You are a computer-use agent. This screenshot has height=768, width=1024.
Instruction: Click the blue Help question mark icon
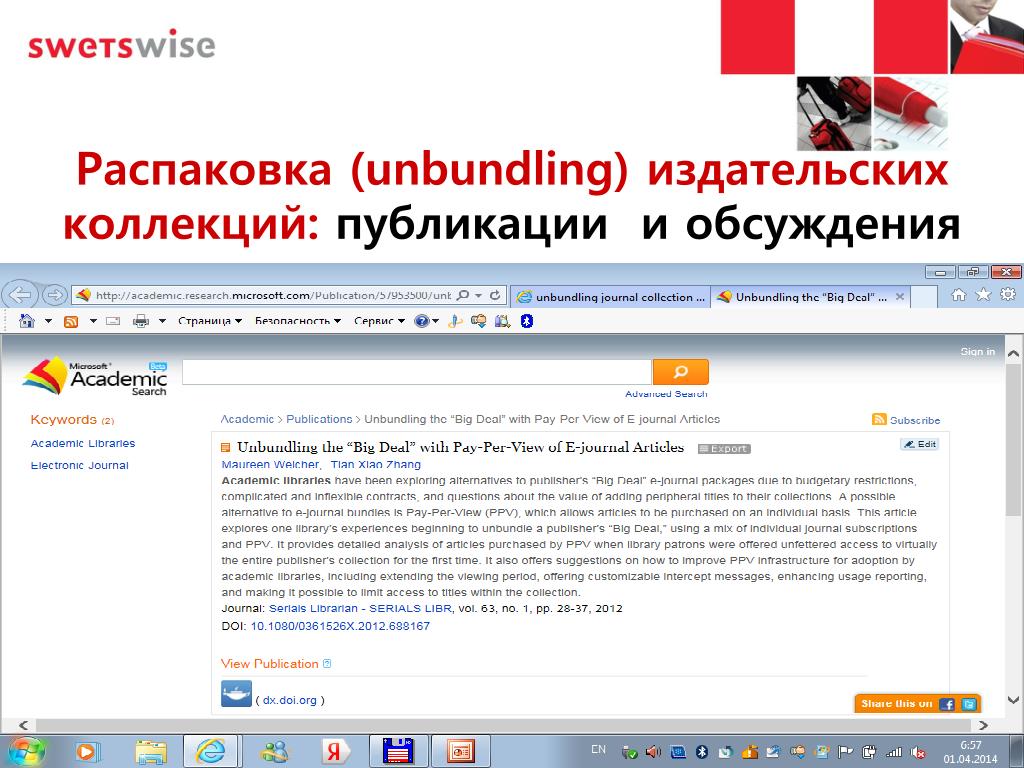[422, 321]
